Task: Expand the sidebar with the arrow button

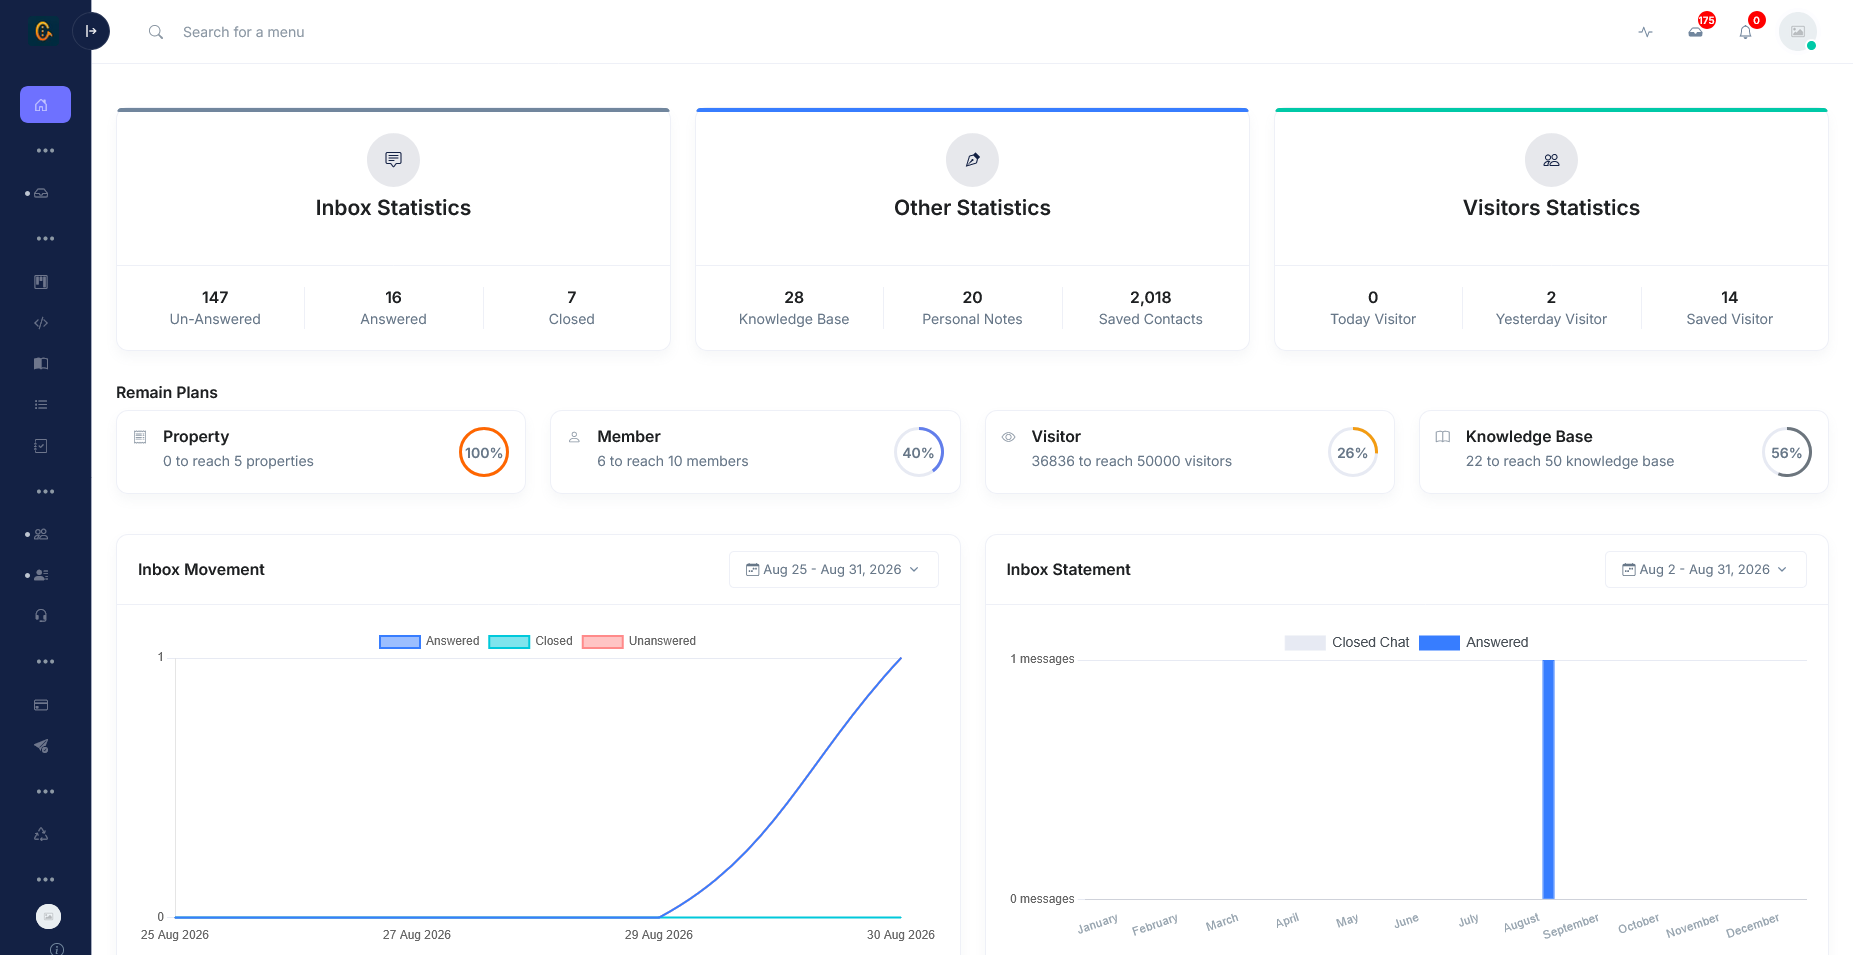Action: [91, 31]
